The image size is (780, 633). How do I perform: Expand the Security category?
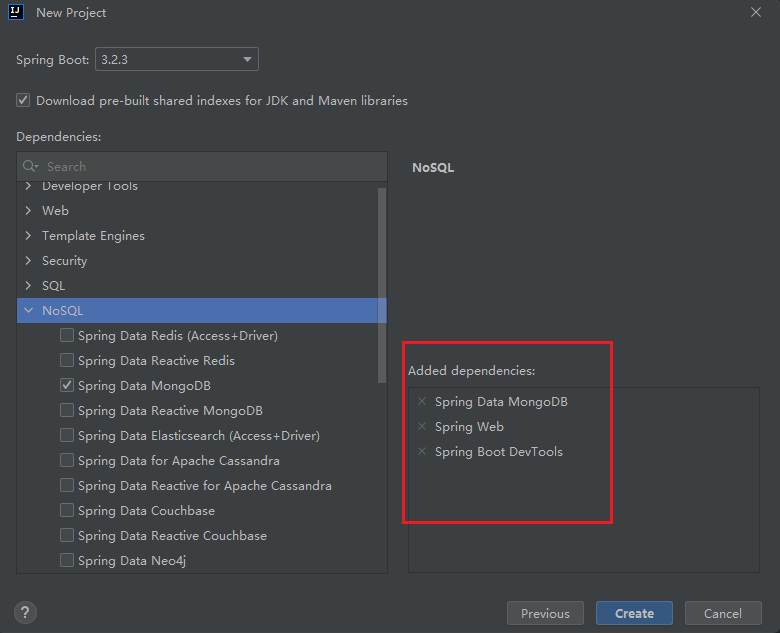coord(28,260)
